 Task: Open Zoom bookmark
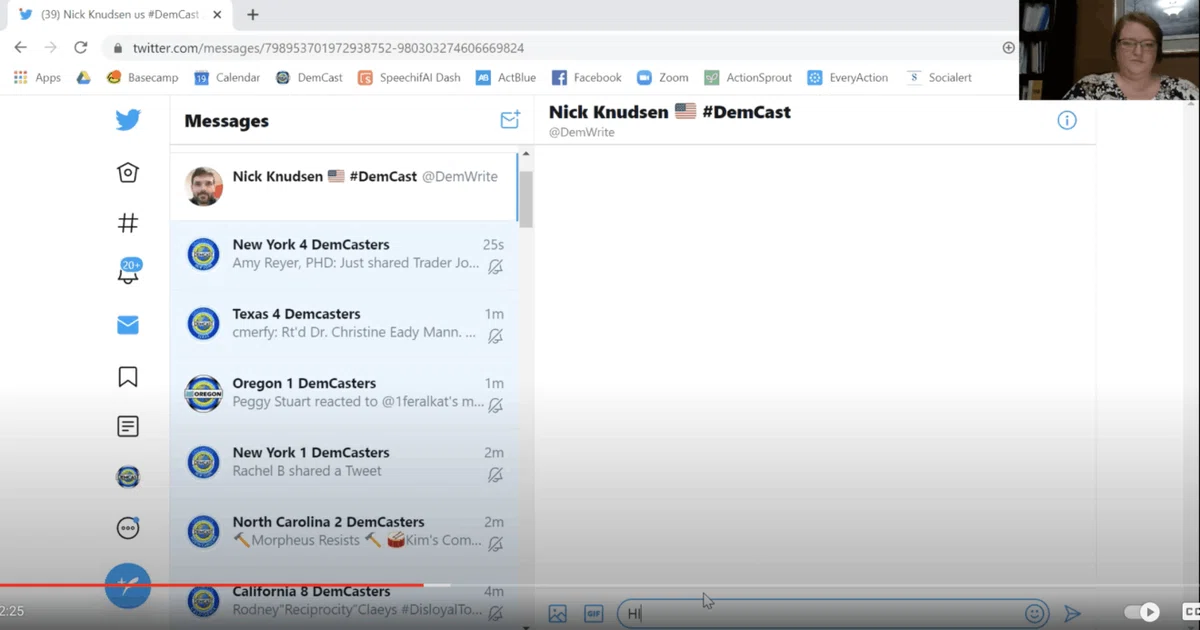(664, 77)
